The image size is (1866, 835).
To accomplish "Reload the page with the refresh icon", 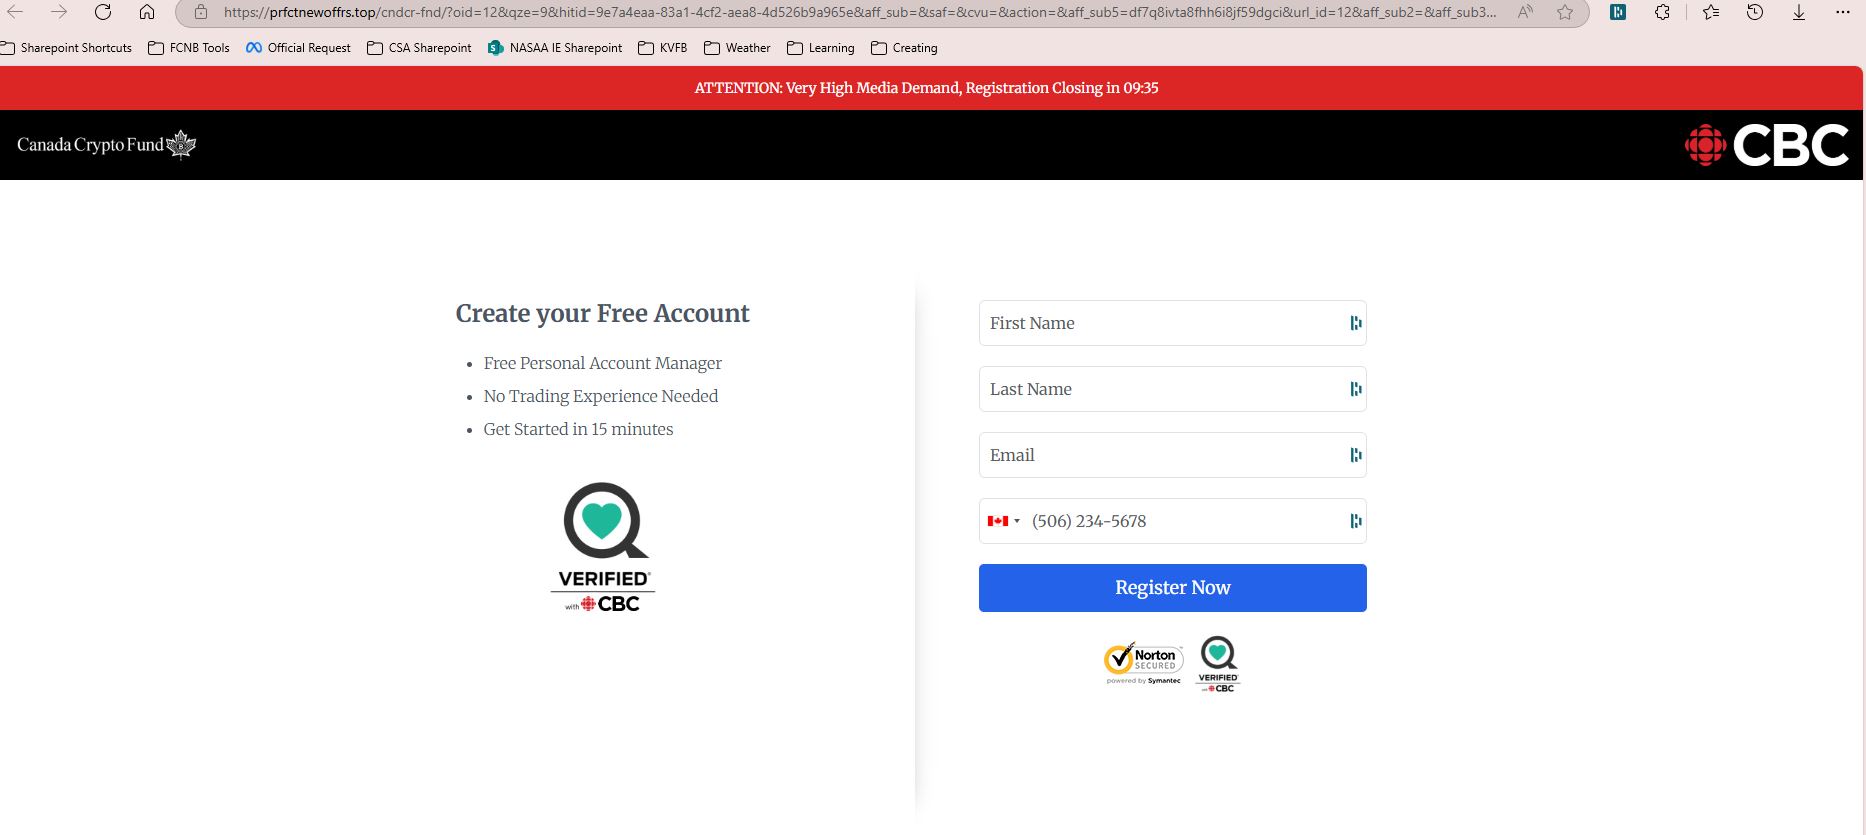I will [x=103, y=12].
